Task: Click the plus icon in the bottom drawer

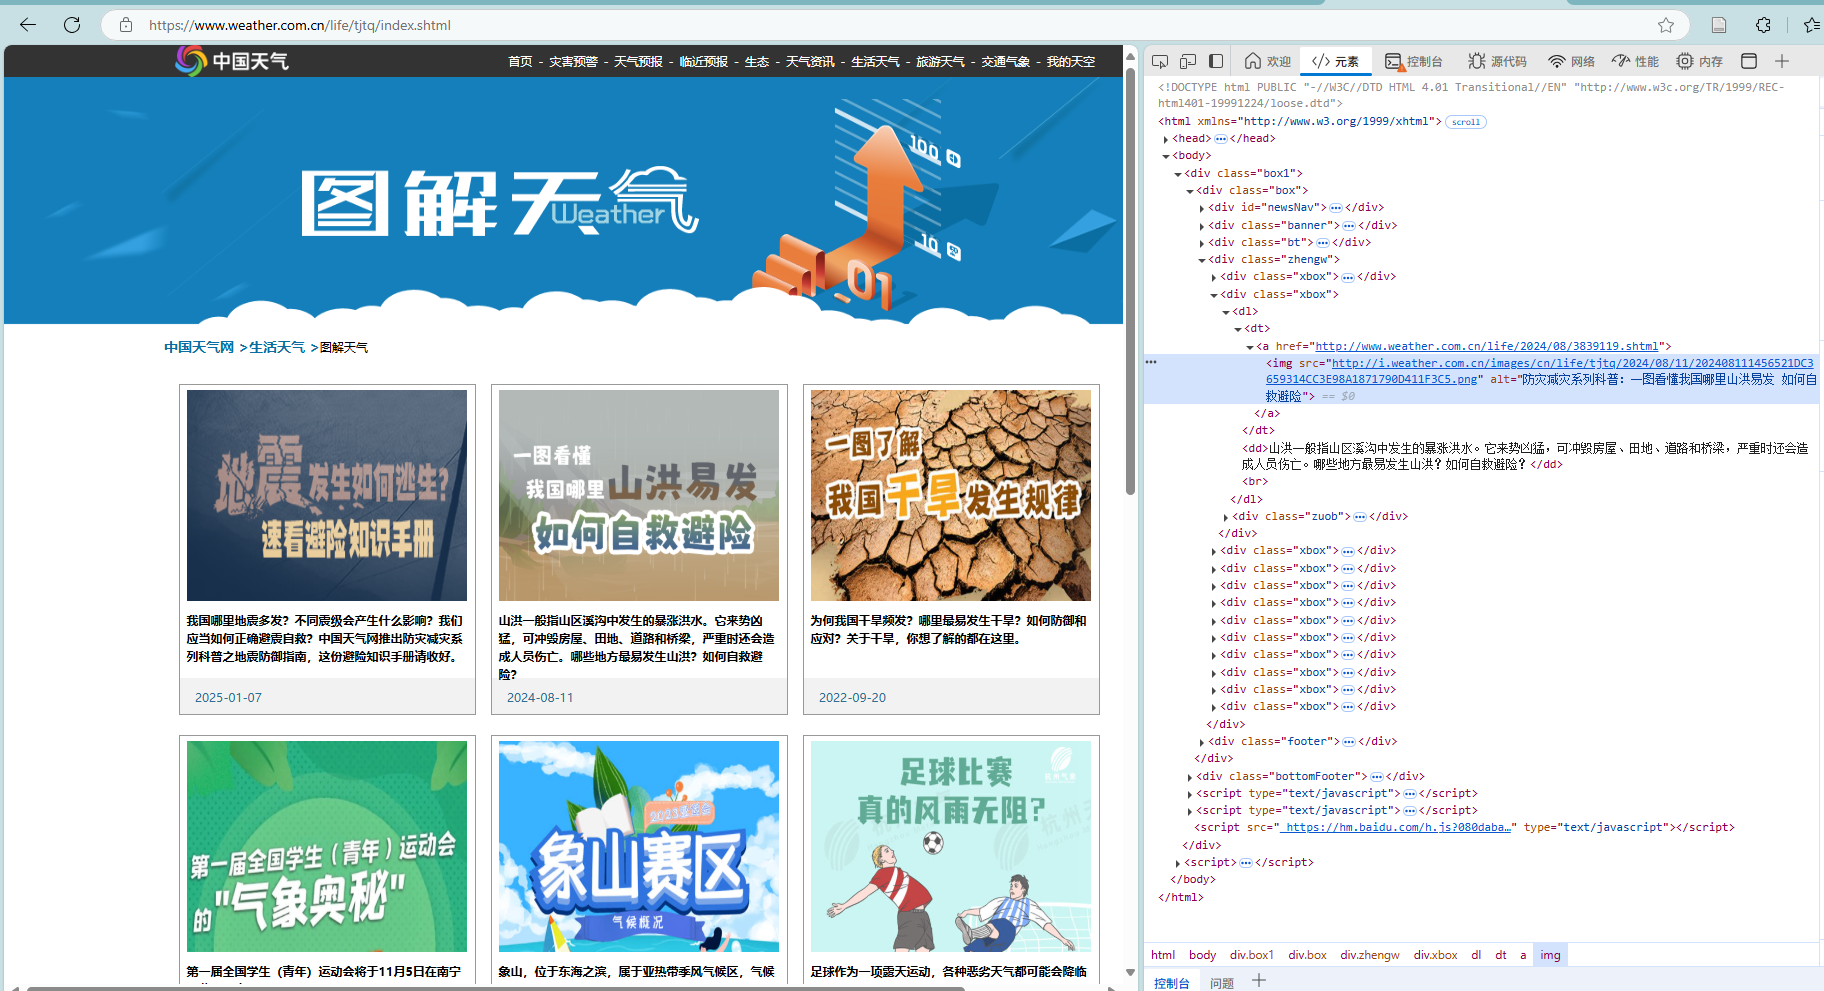Action: [1259, 981]
